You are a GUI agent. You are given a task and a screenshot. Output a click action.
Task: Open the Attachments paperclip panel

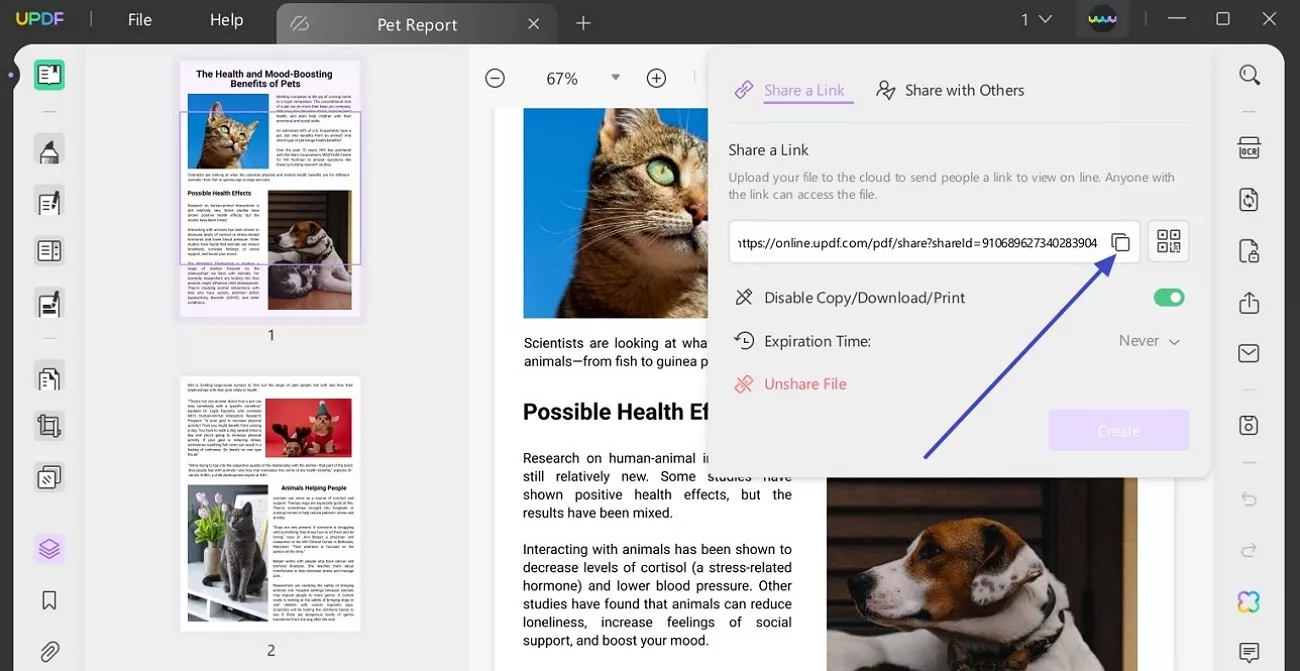[49, 652]
